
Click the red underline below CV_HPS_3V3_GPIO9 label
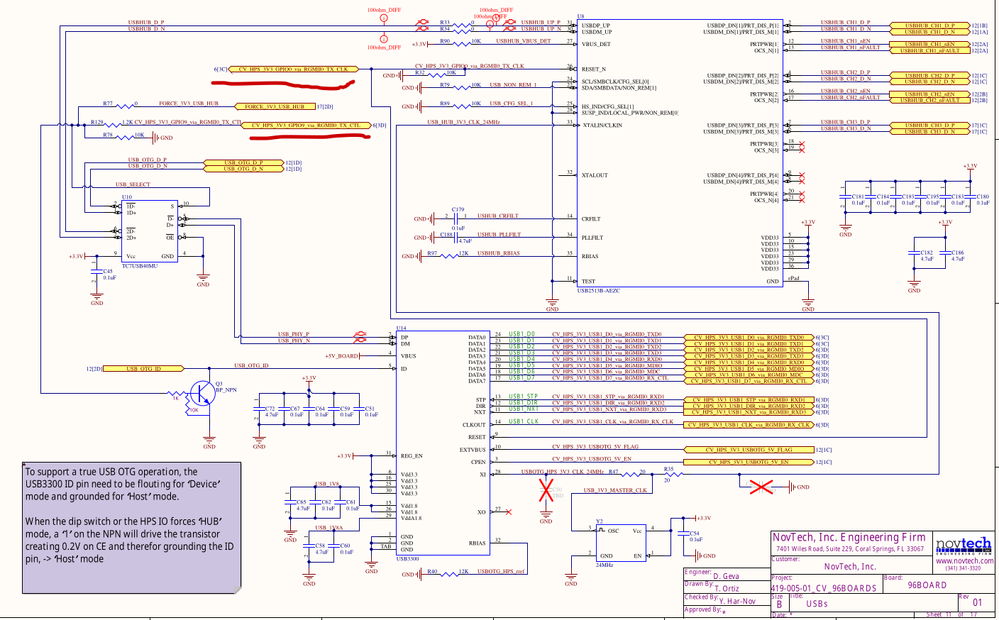pos(308,137)
